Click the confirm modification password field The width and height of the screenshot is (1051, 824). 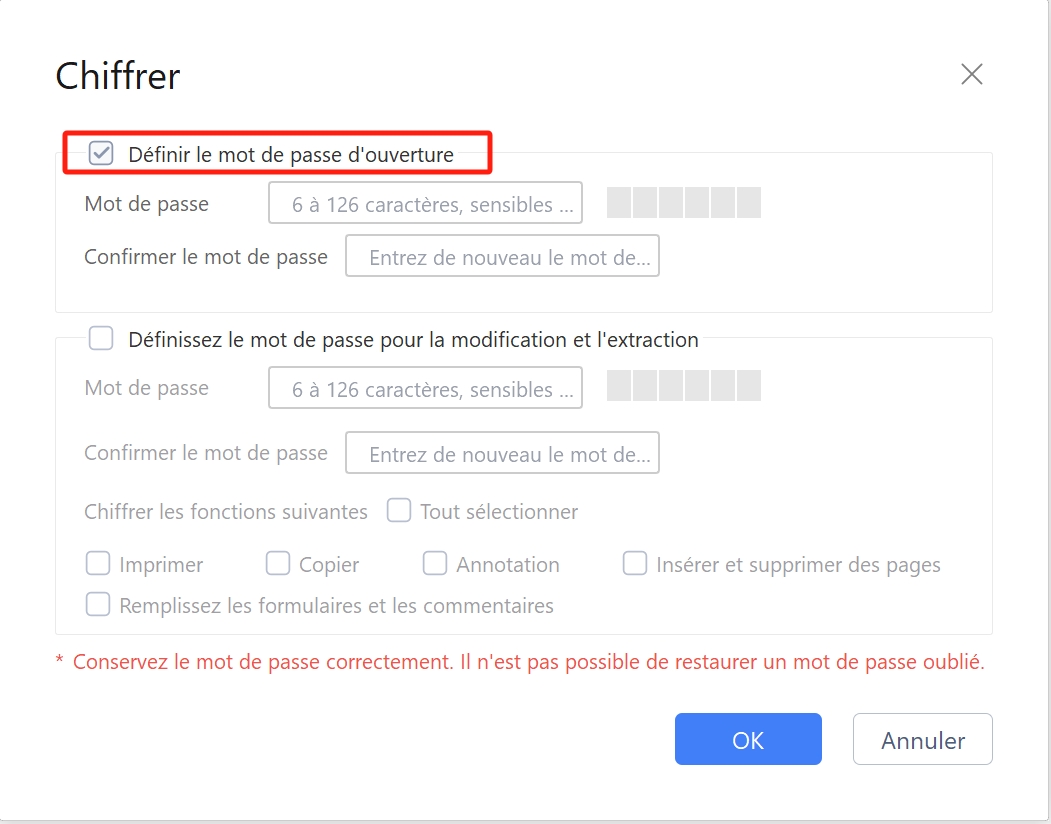click(502, 452)
